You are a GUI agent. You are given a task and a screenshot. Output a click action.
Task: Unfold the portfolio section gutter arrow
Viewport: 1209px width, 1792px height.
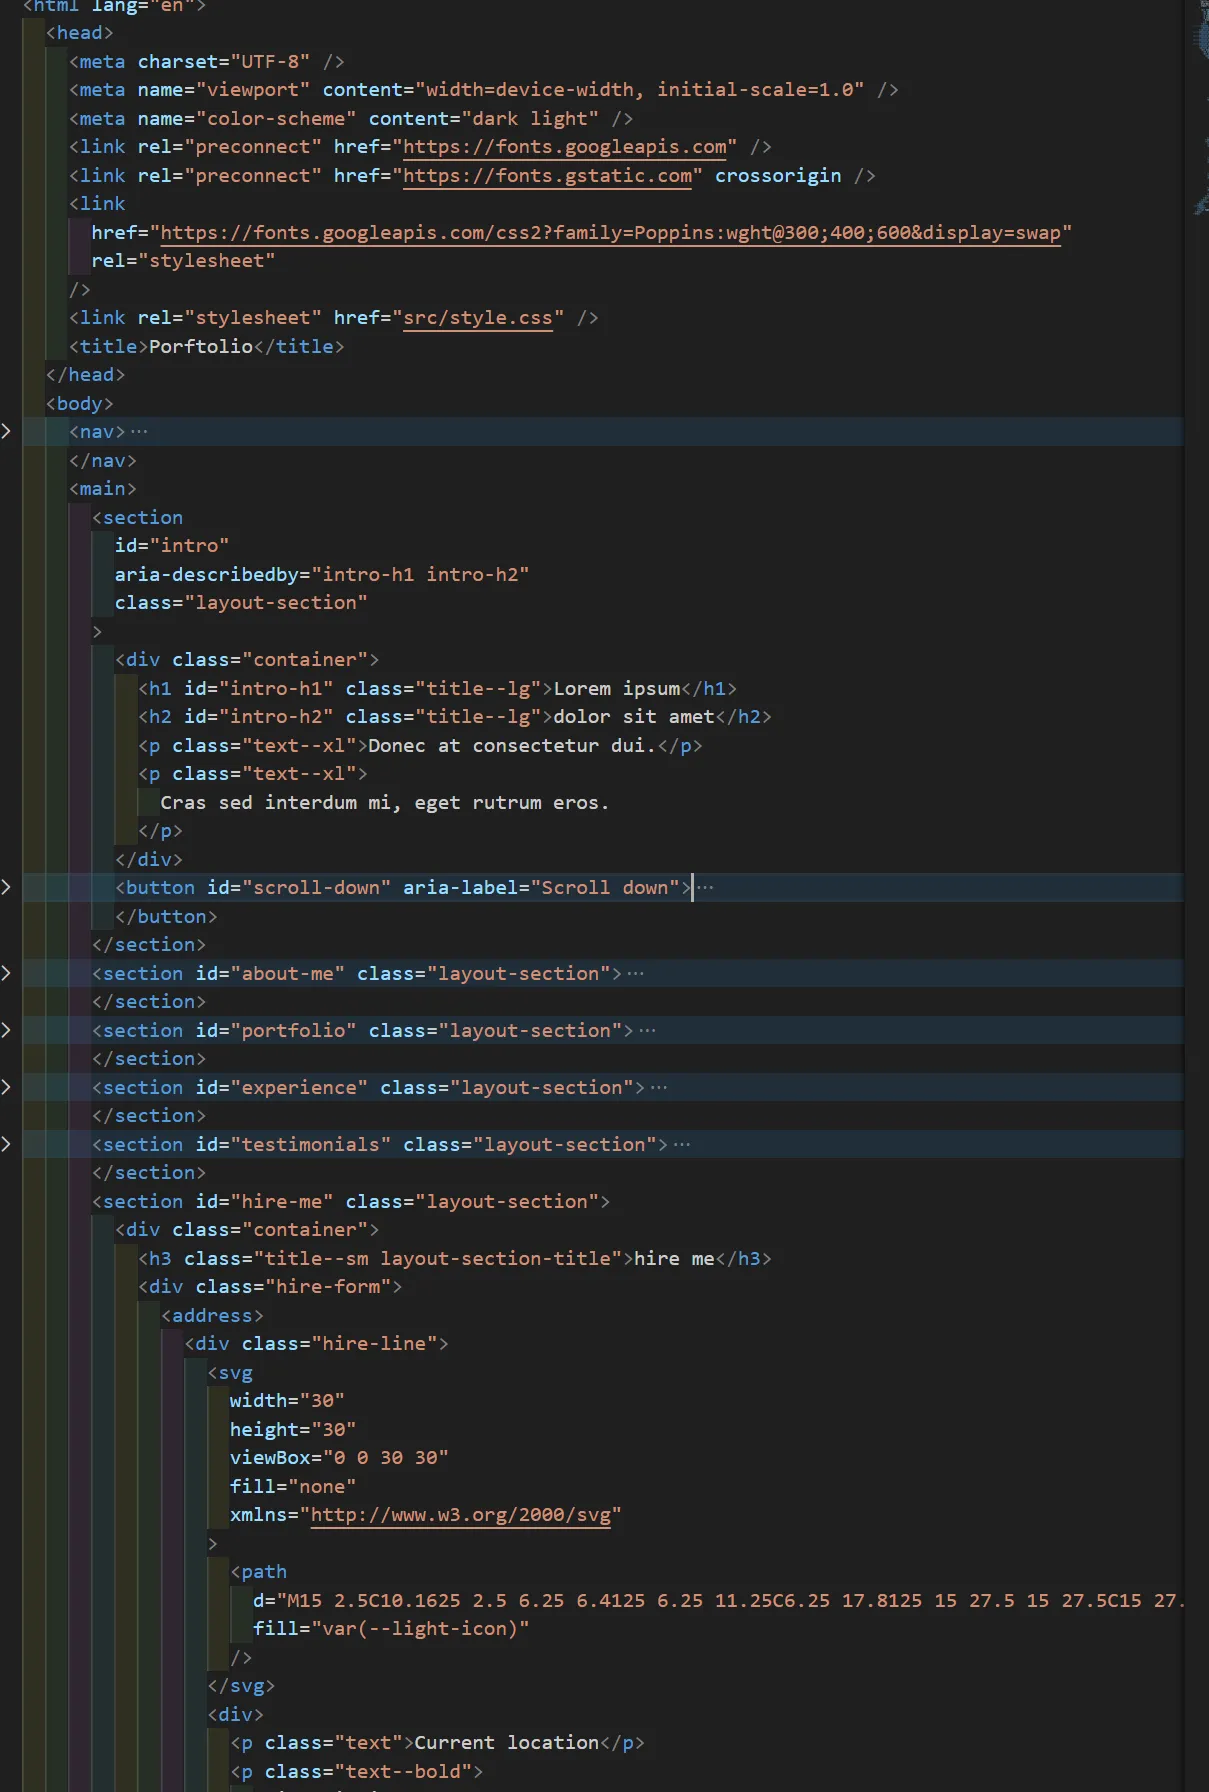[7, 1031]
